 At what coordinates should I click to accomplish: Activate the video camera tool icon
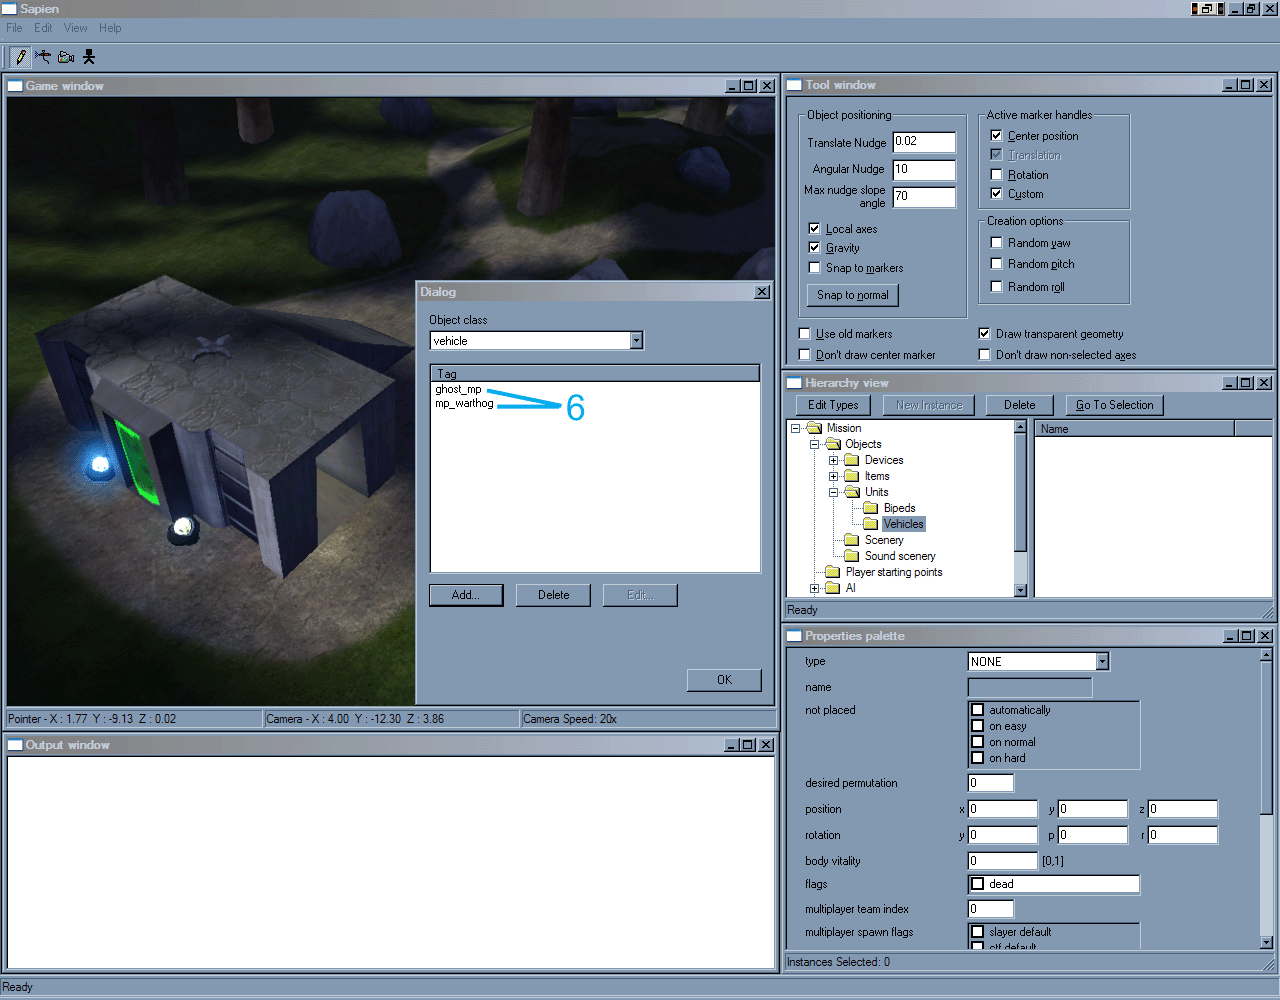point(66,57)
